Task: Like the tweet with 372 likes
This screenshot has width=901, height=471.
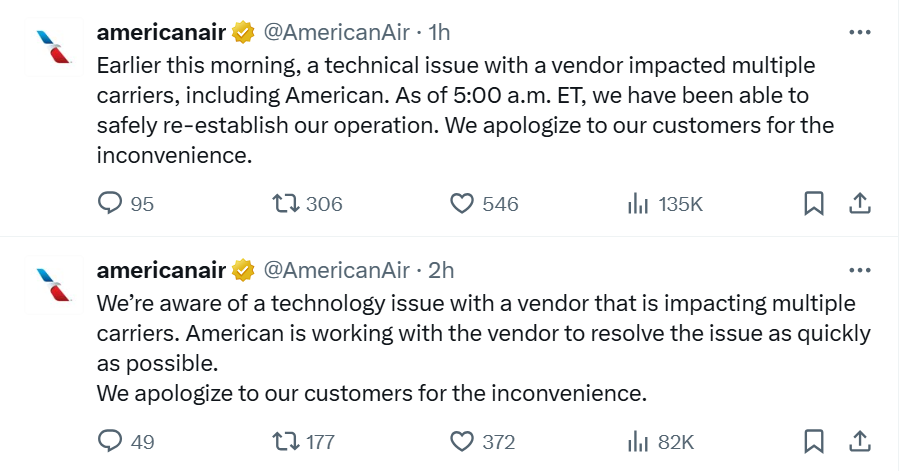Action: click(461, 441)
